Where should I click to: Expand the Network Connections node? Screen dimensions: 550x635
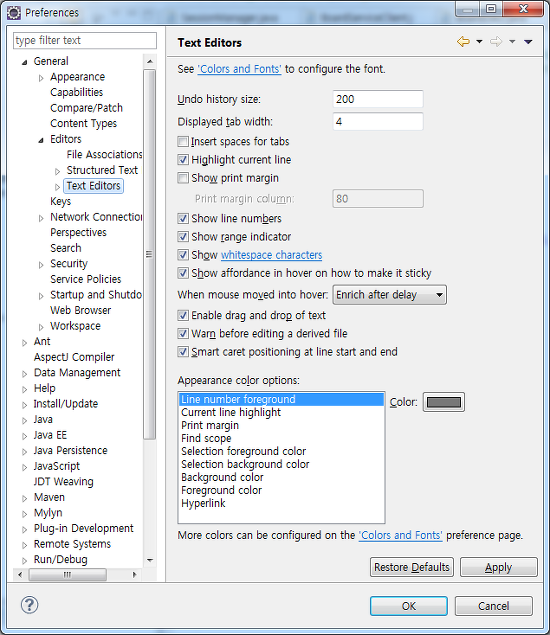(x=41, y=218)
